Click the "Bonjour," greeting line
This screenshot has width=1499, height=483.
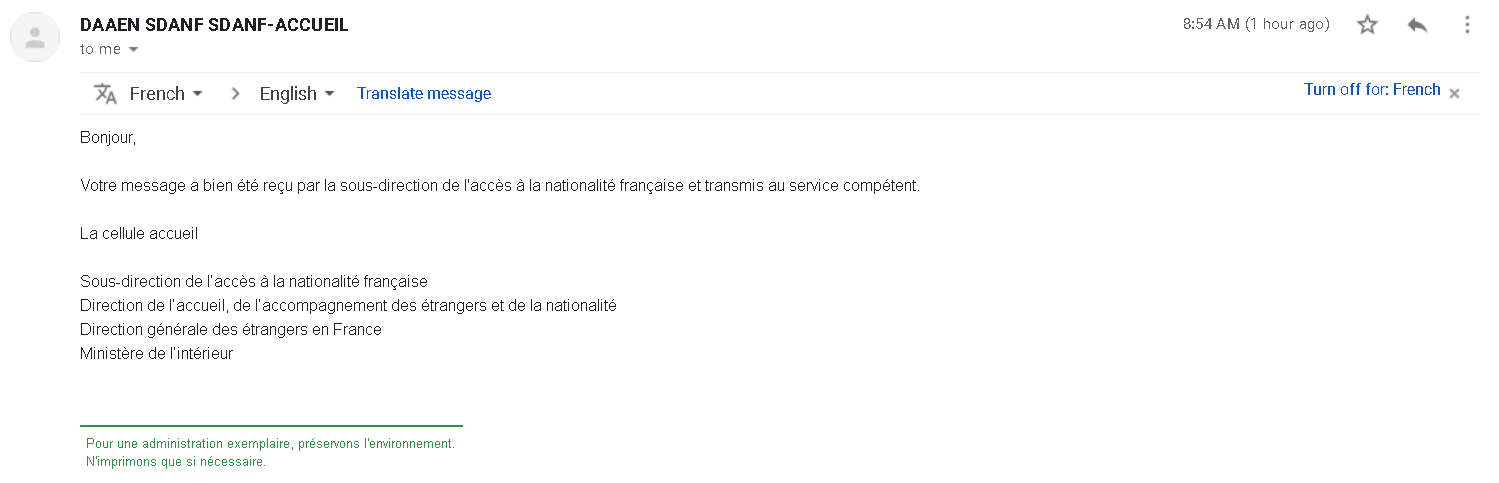point(108,138)
